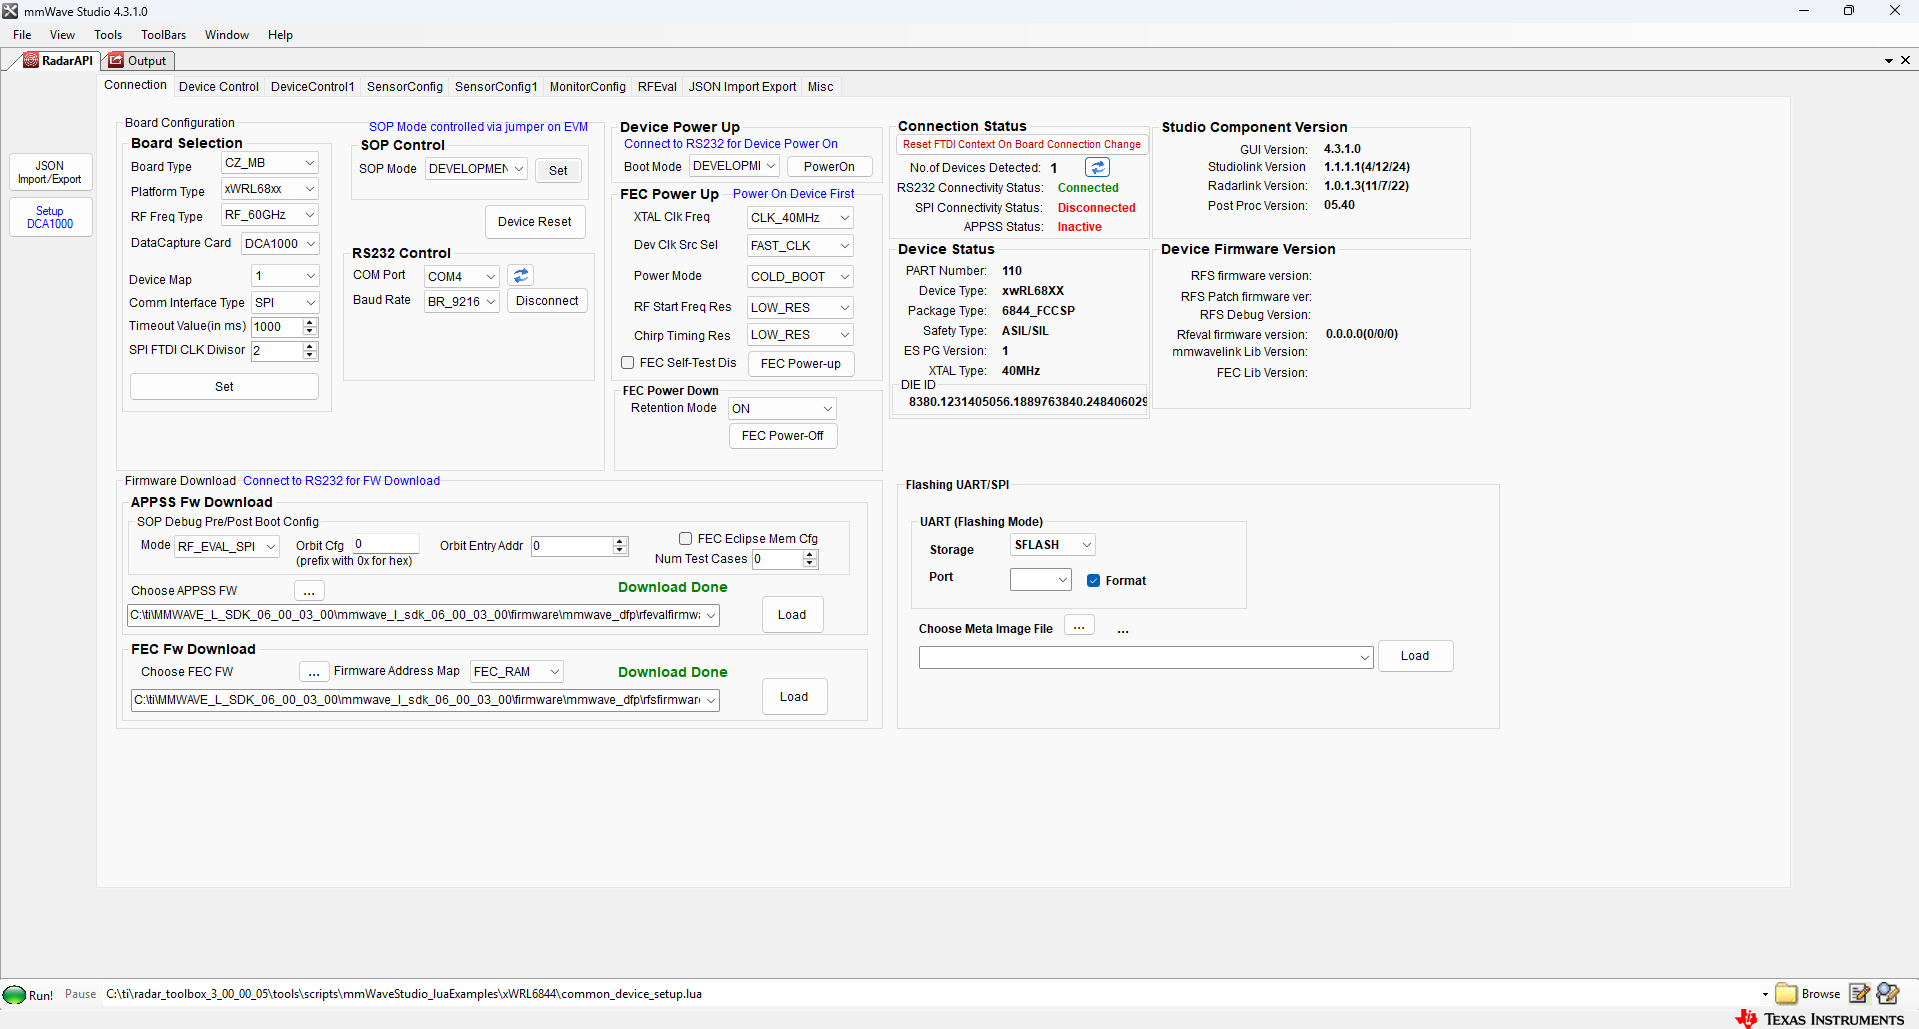Viewport: 1919px width, 1029px height.
Task: Load the FEC firmware file
Action: [x=794, y=697]
